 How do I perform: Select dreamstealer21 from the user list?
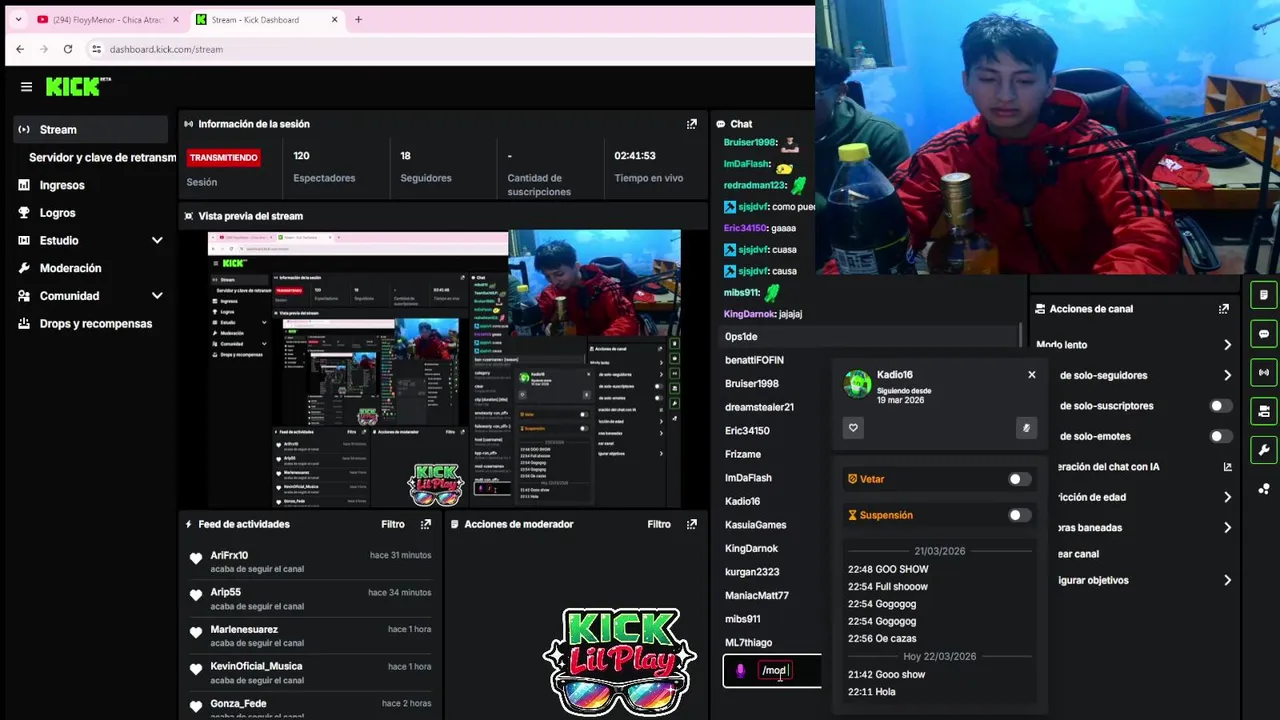click(x=759, y=407)
